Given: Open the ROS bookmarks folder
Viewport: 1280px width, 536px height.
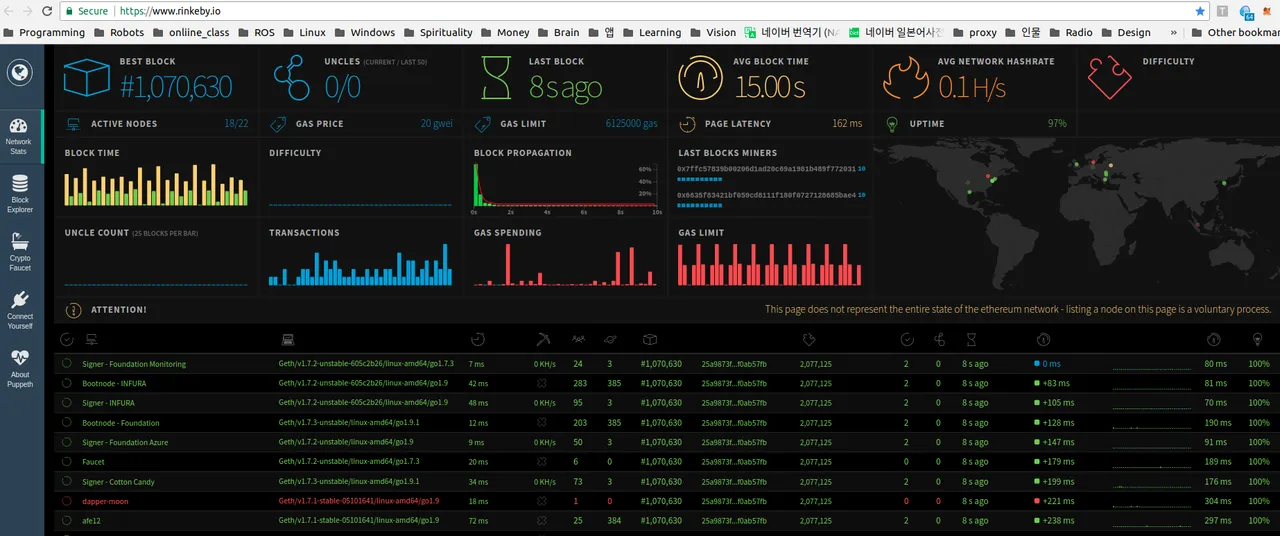Looking at the screenshot, I should (255, 32).
